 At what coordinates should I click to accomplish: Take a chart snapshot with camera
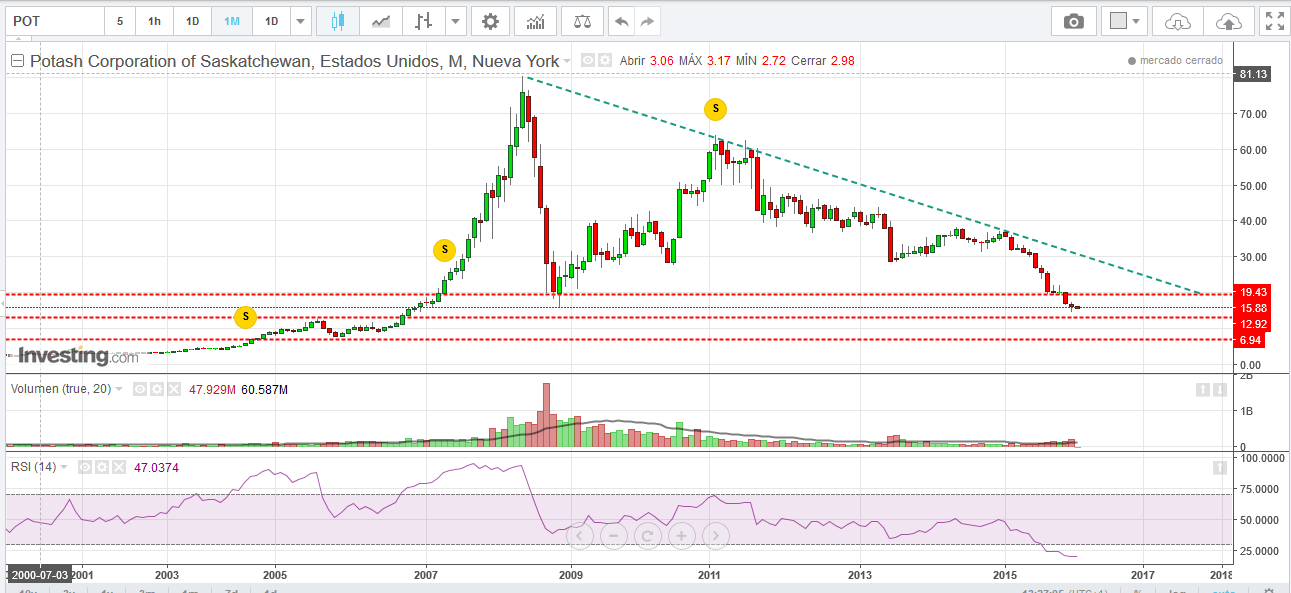[1073, 21]
